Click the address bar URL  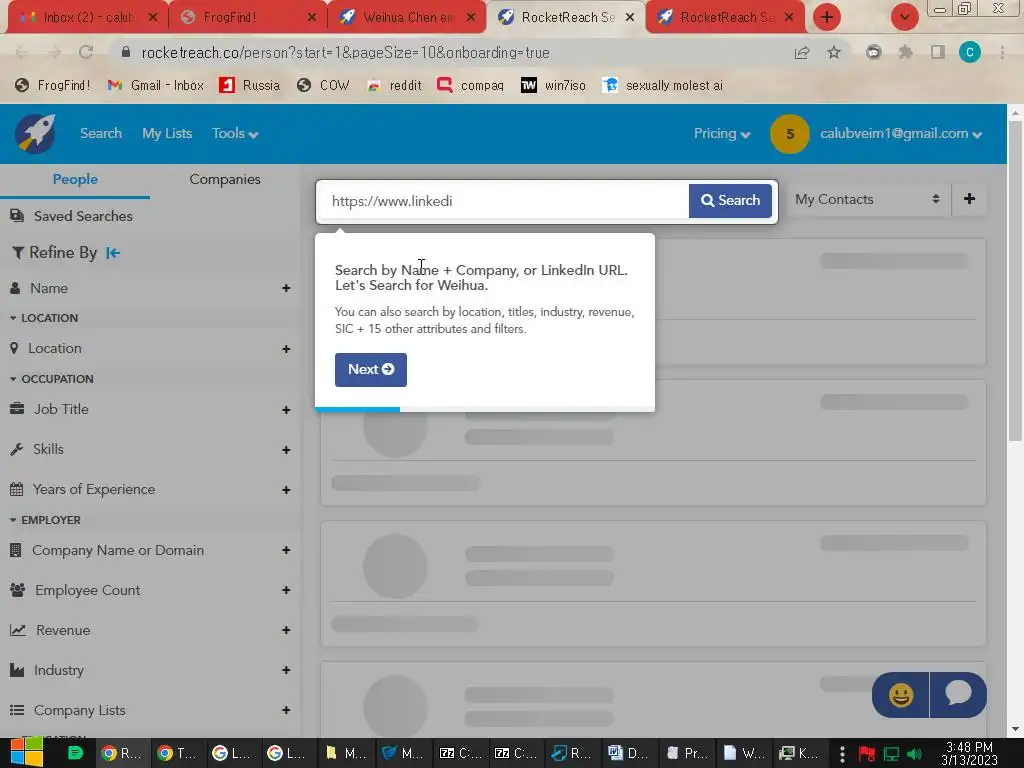345,52
